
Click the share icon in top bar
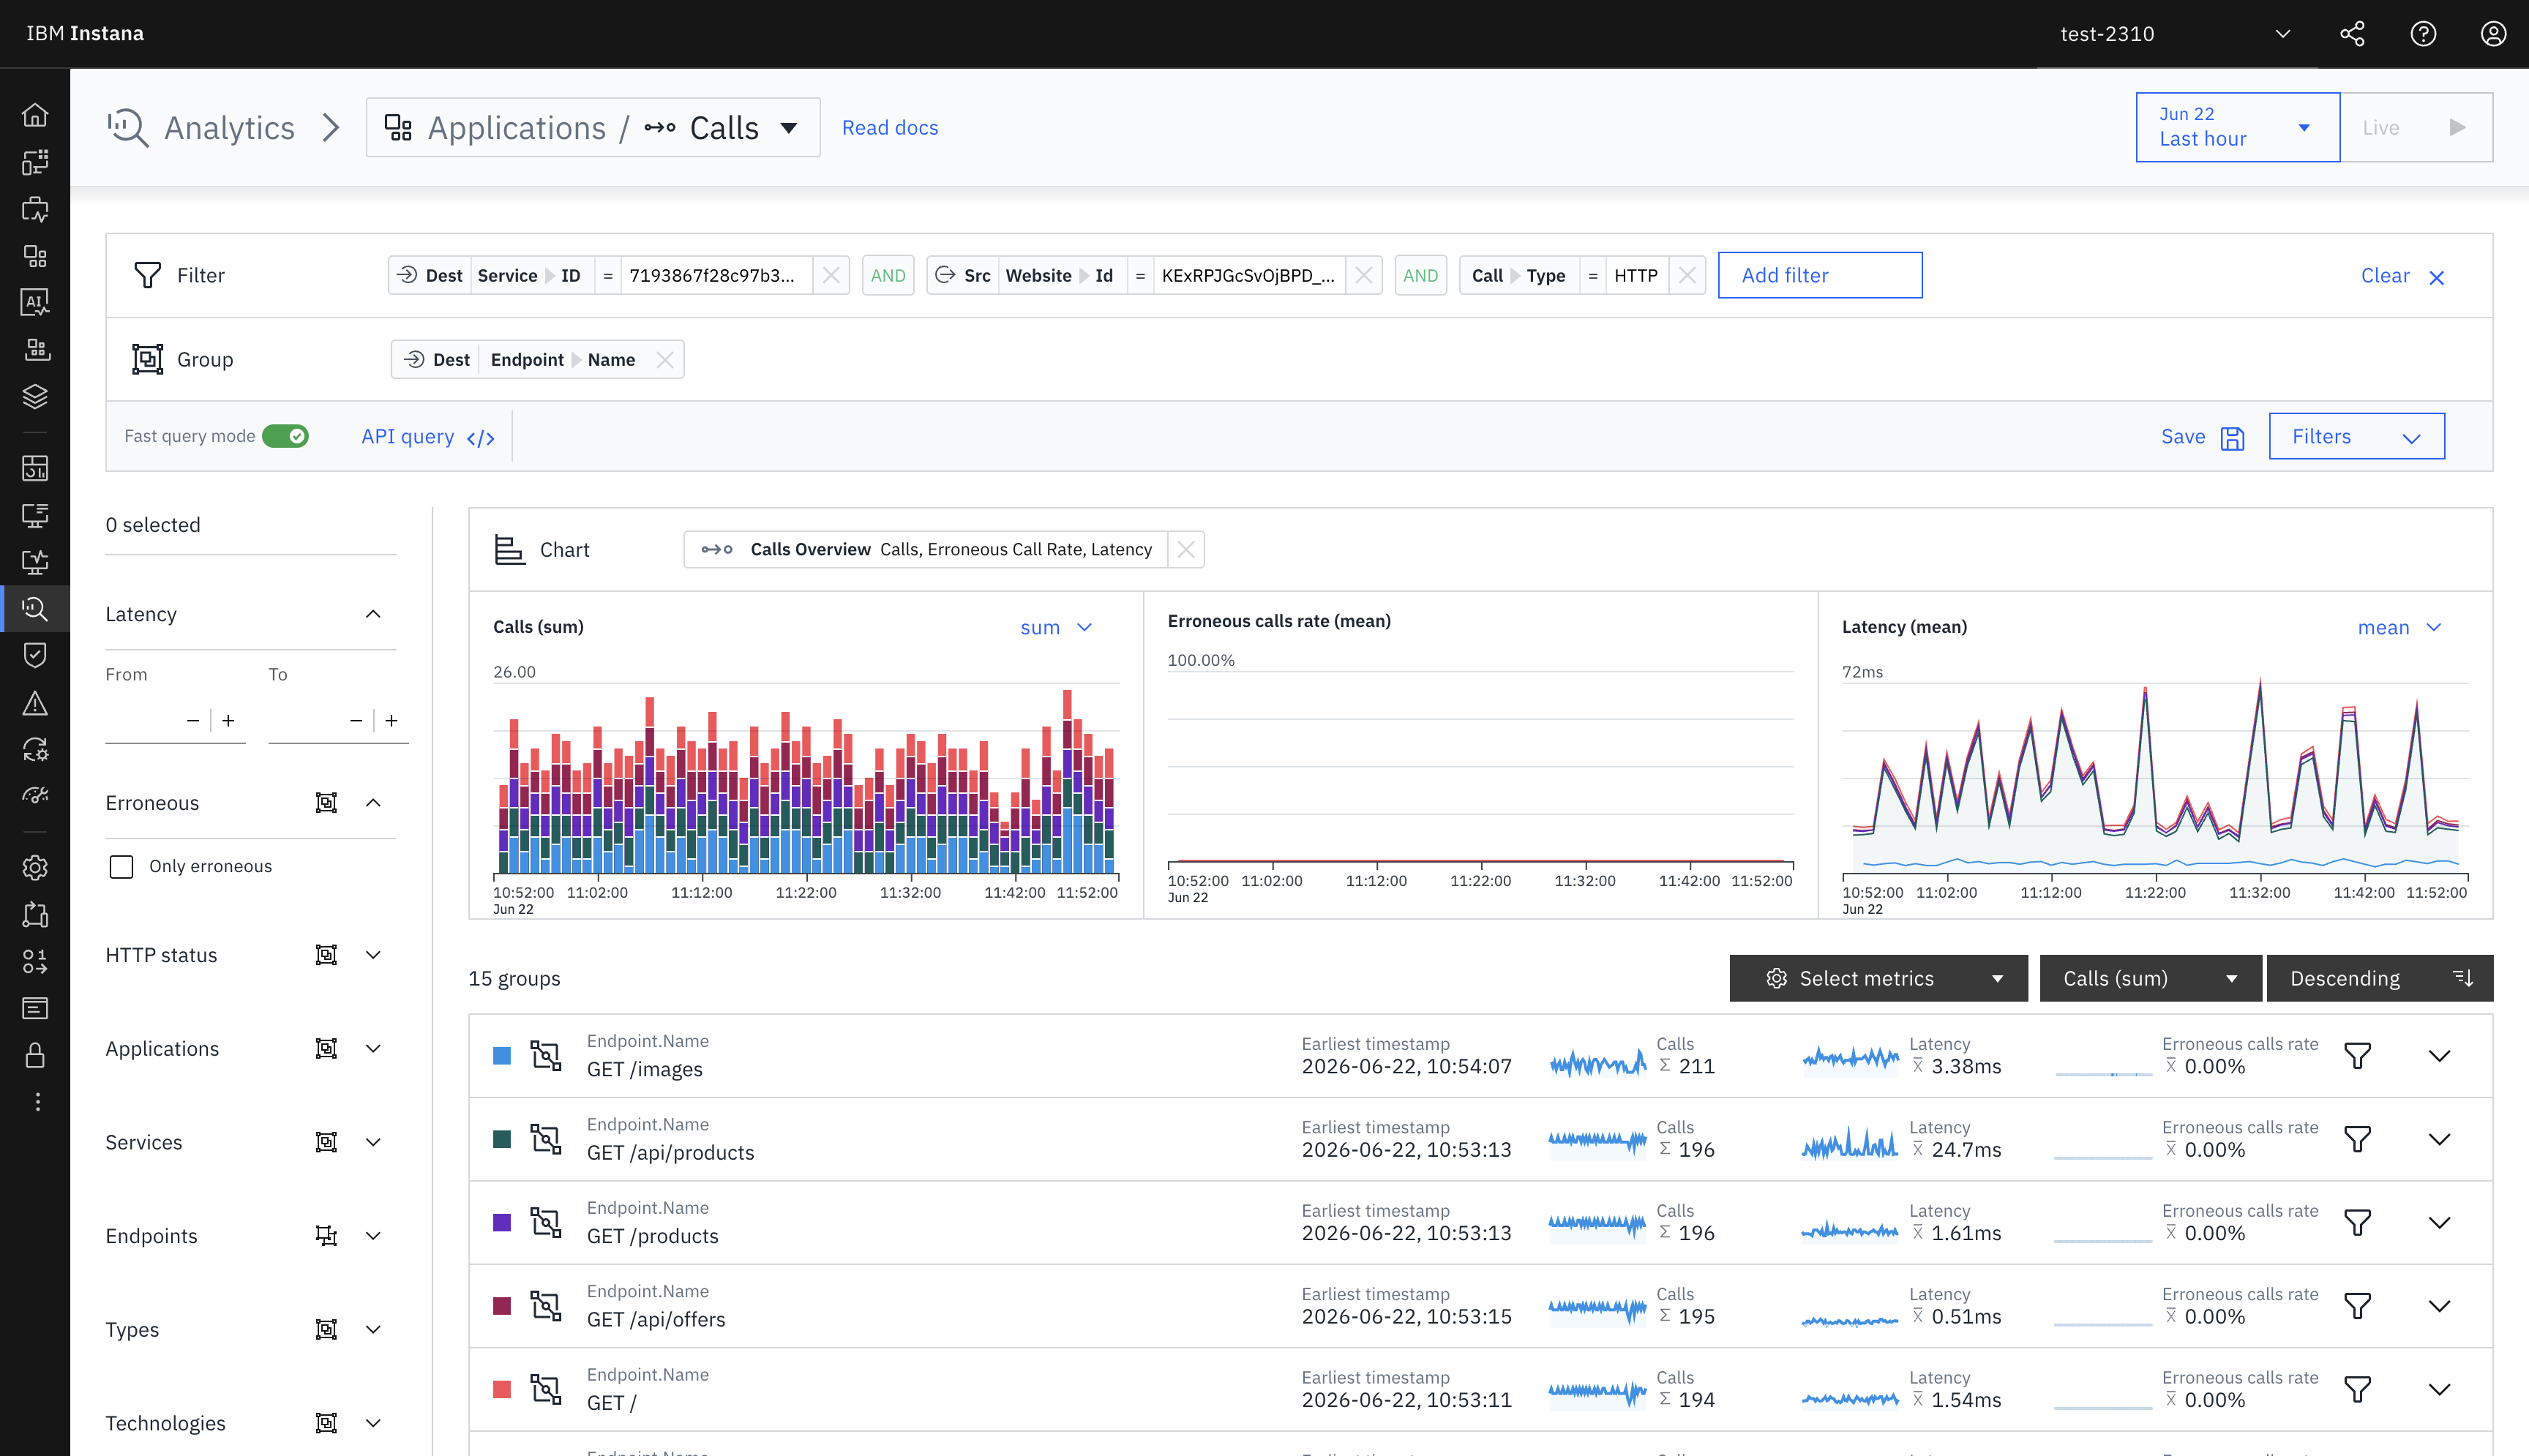point(2352,34)
